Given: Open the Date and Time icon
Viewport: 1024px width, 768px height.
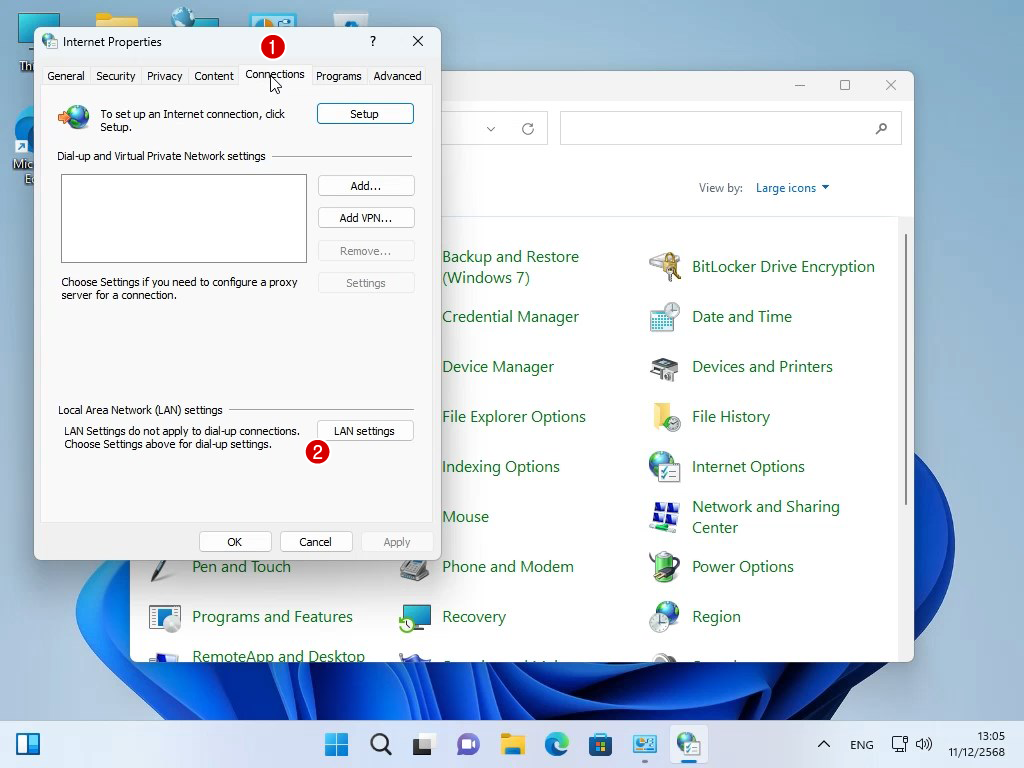Looking at the screenshot, I should pos(665,317).
